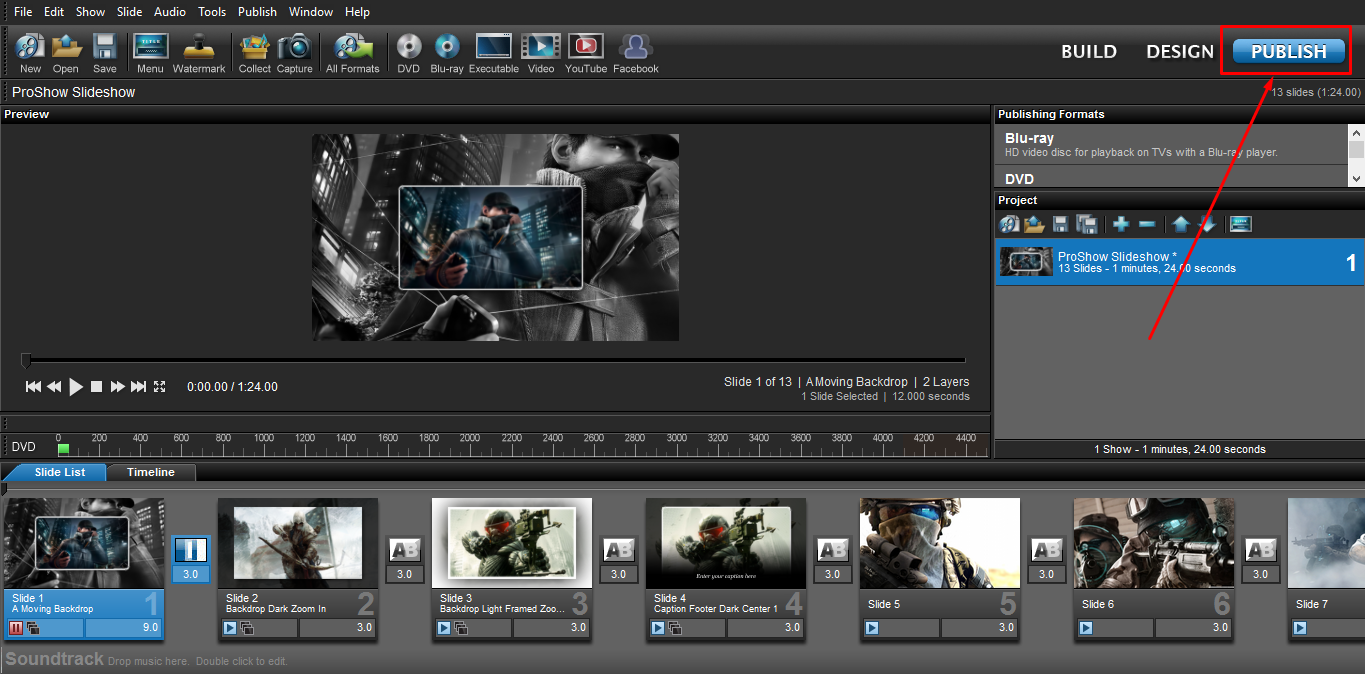This screenshot has width=1365, height=674.
Task: Click the Blu-ray toolbar icon
Action: [x=447, y=46]
